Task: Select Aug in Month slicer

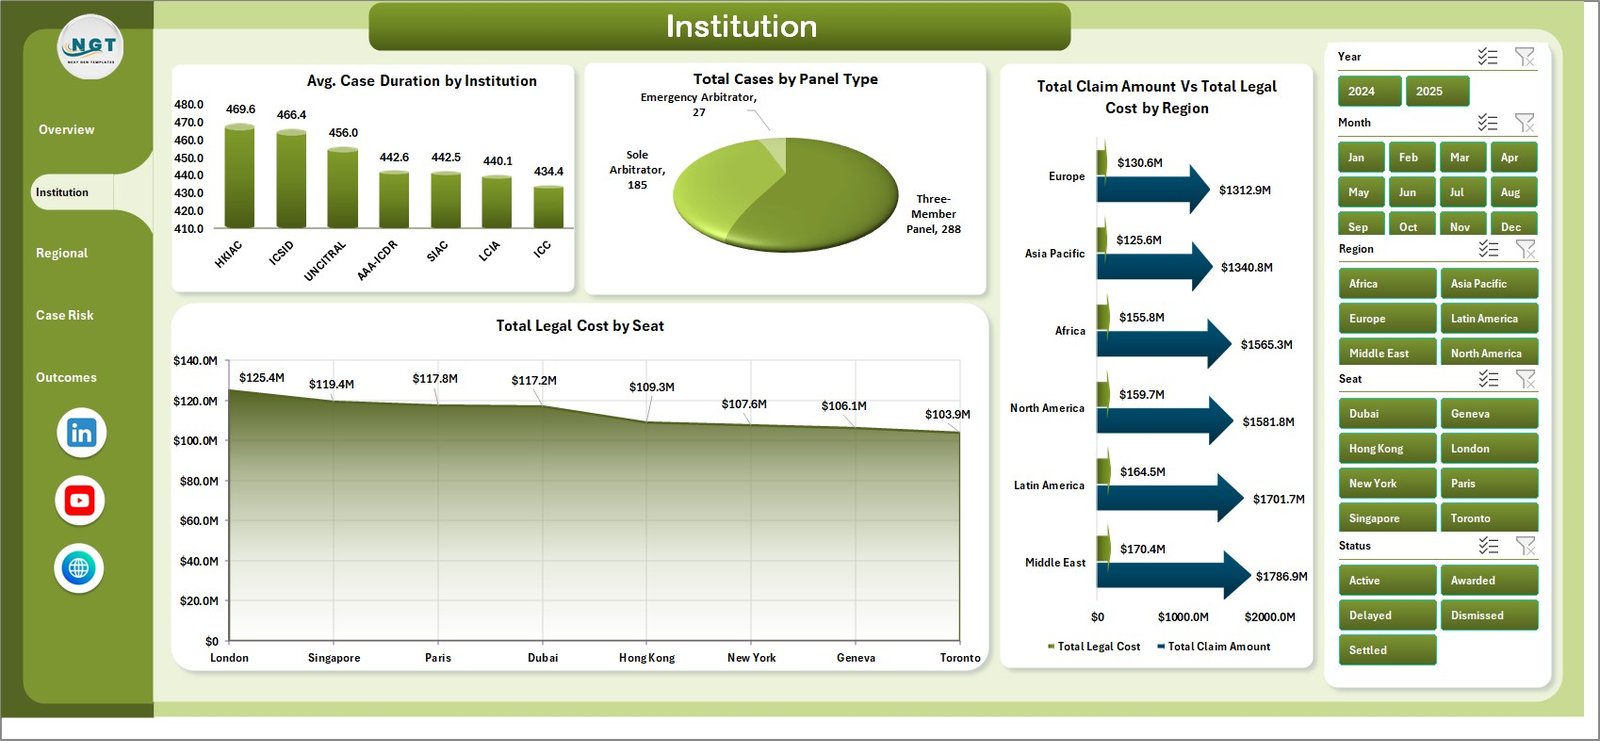Action: pyautogui.click(x=1513, y=192)
